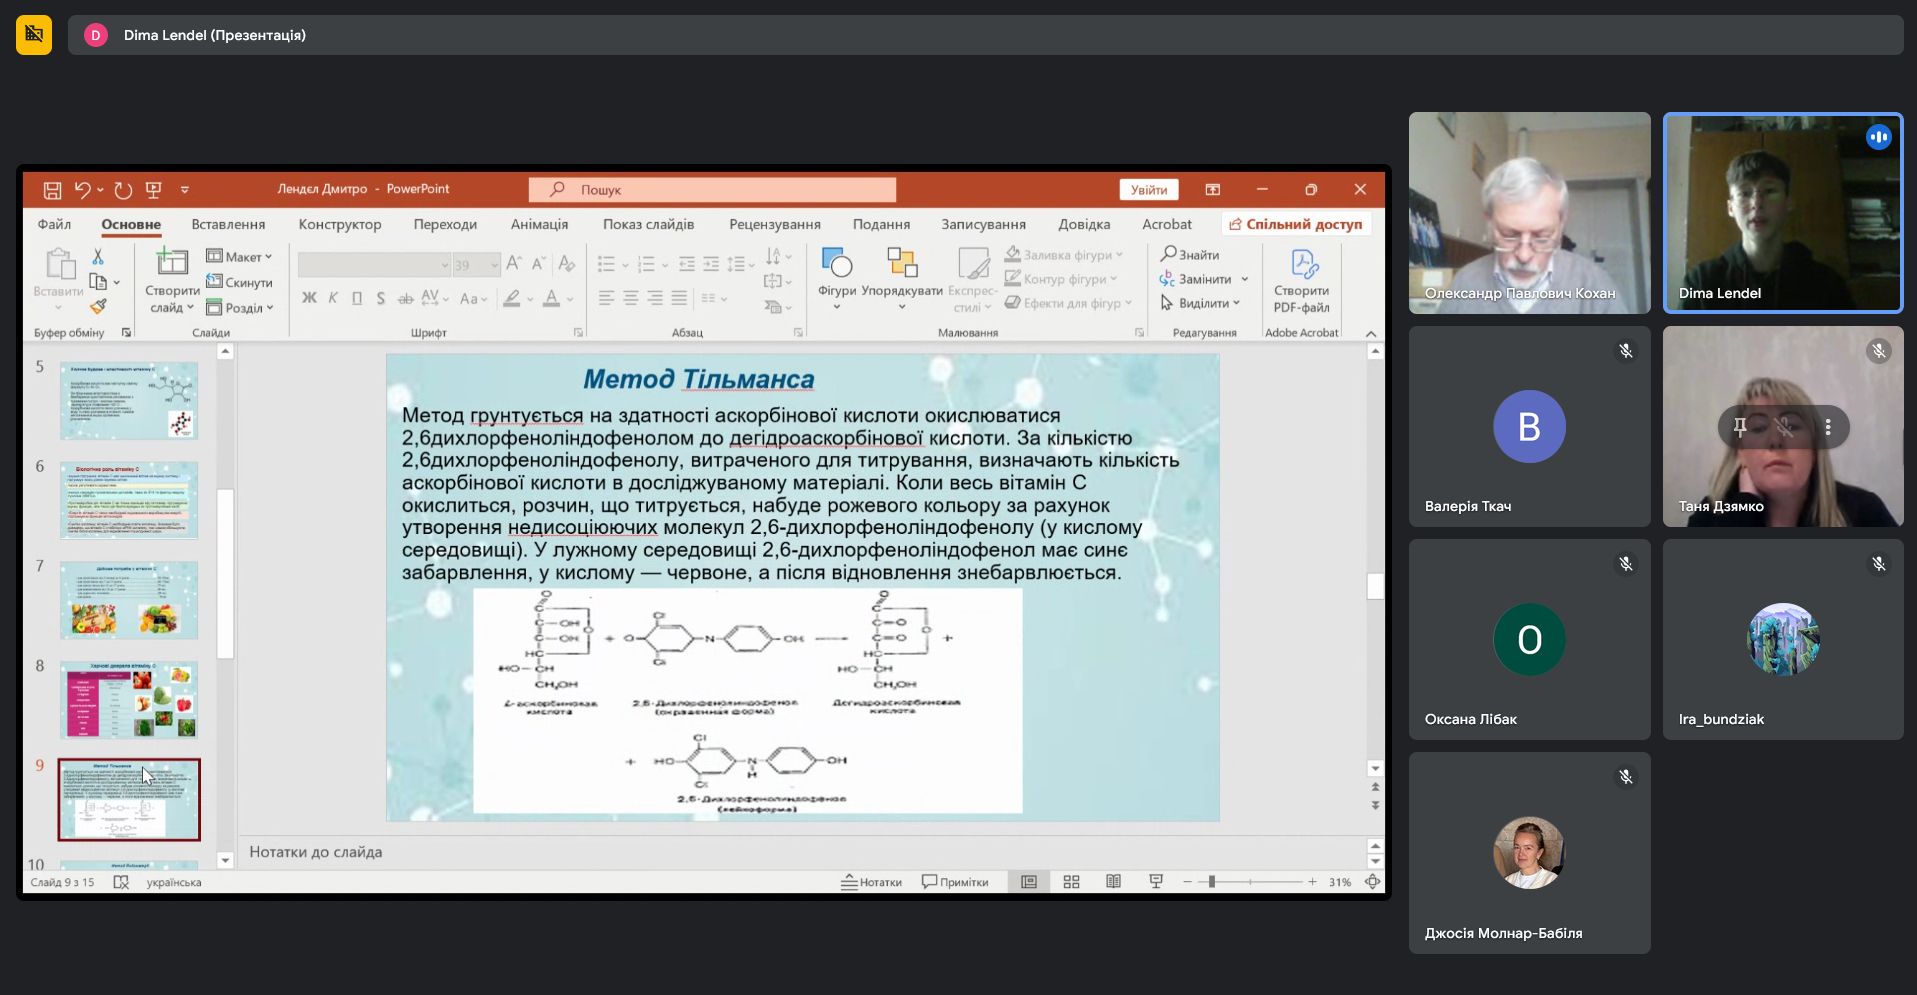Click the stop presenting icon top-left
1917x995 pixels.
[x=34, y=35]
